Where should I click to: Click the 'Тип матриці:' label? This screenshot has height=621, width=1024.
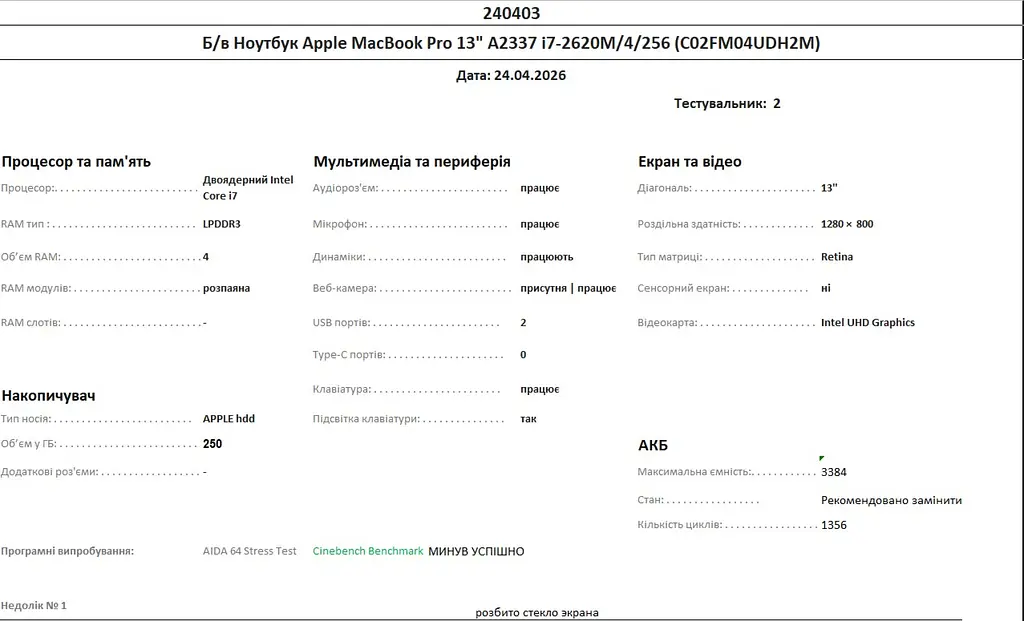(x=670, y=257)
